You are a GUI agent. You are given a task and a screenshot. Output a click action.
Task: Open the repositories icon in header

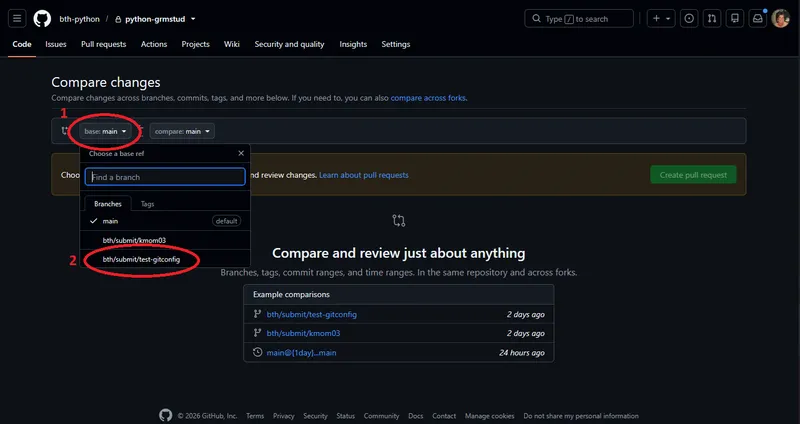pyautogui.click(x=735, y=19)
